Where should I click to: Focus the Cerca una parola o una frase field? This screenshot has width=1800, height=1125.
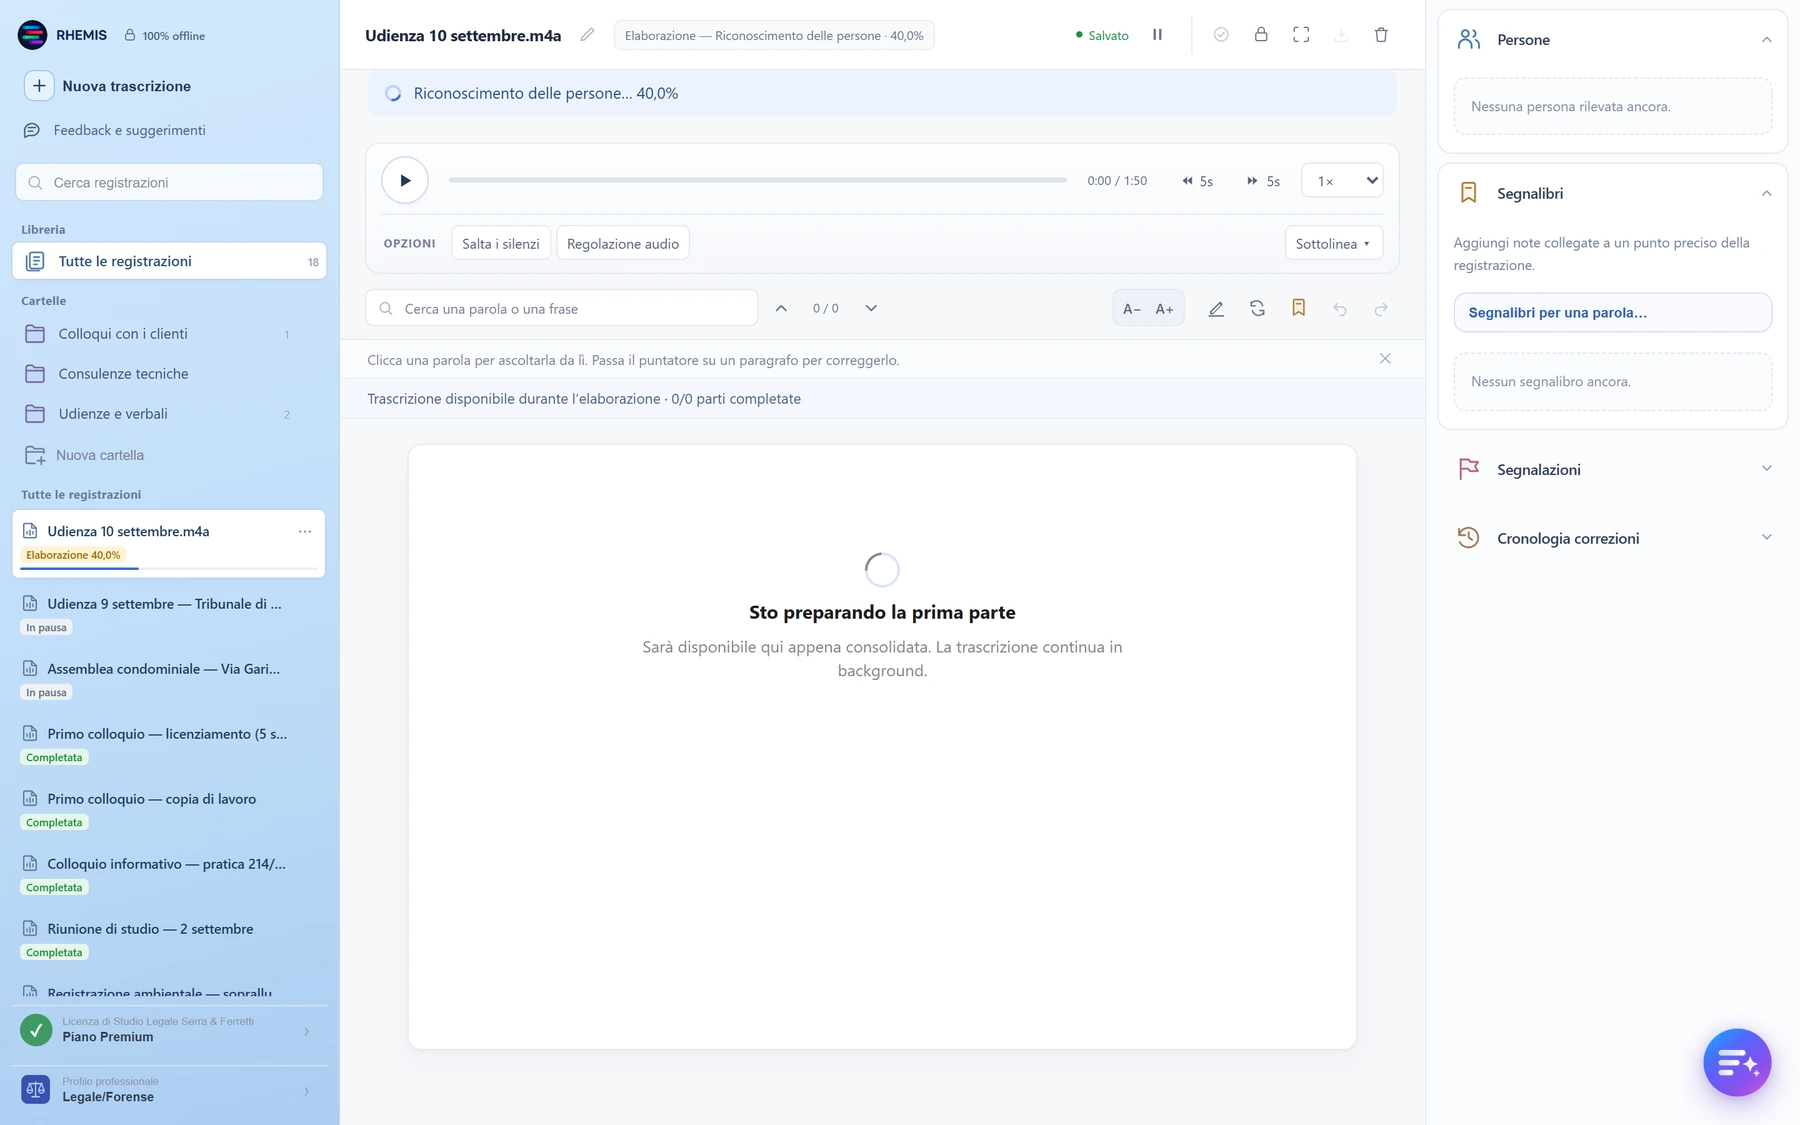[562, 308]
